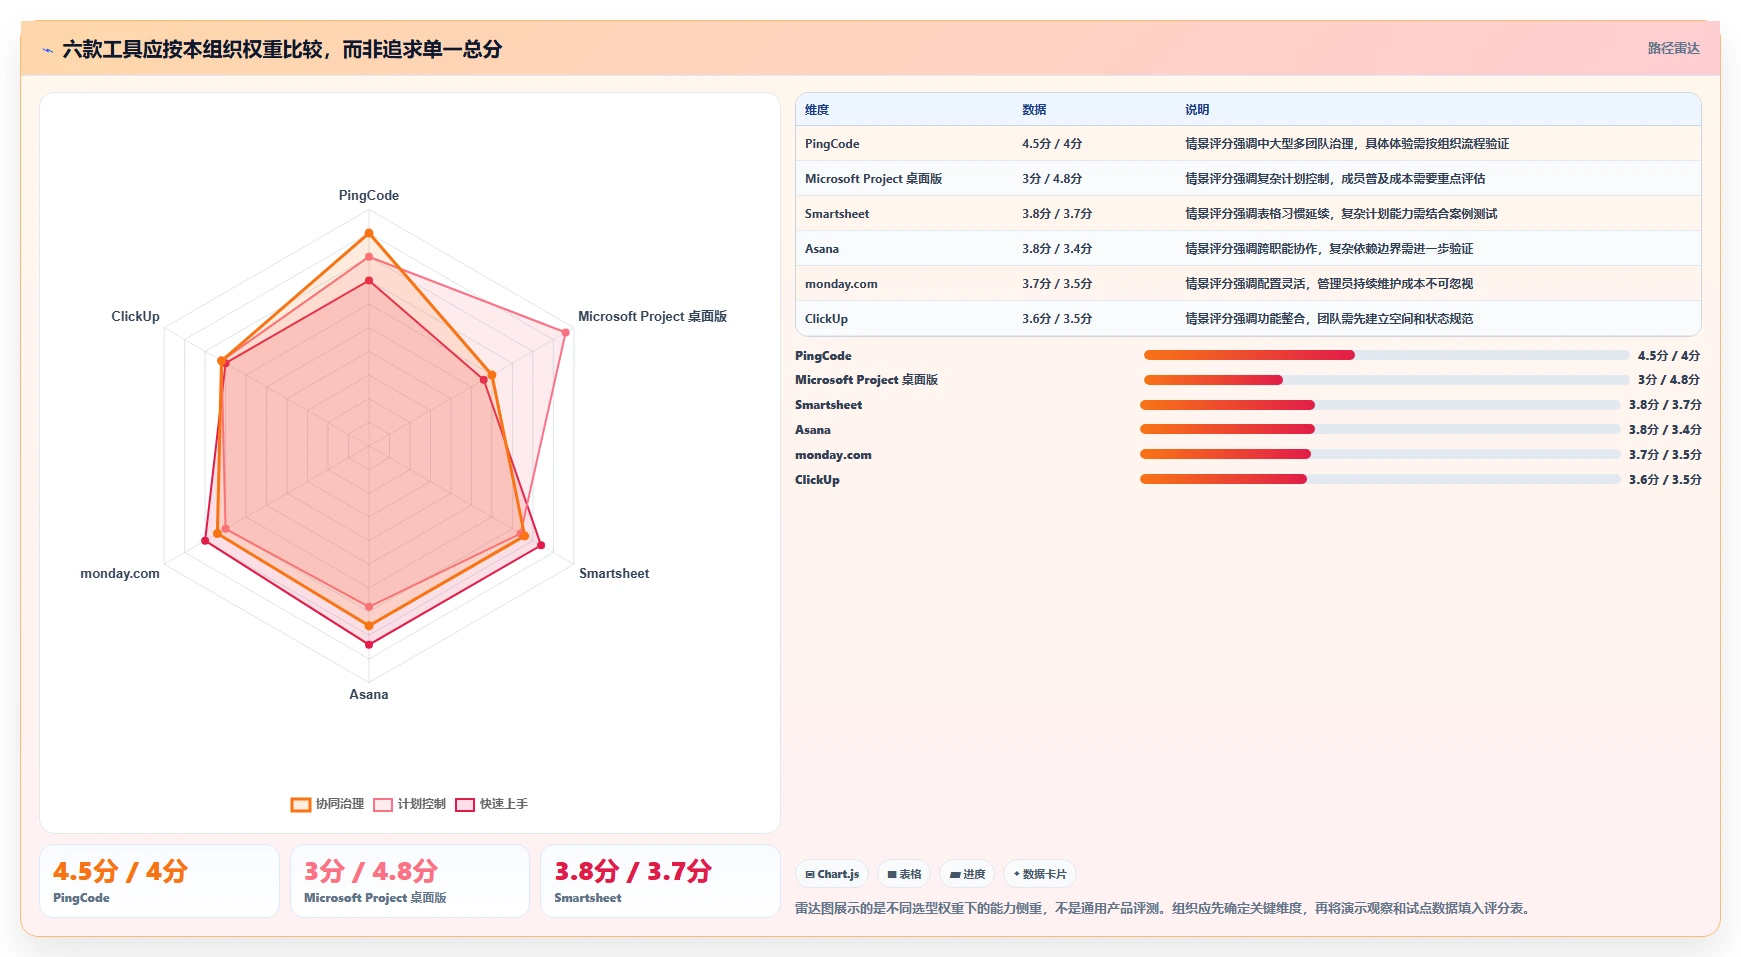This screenshot has height=957, width=1741.
Task: Click the 进度 chip
Action: coord(967,874)
